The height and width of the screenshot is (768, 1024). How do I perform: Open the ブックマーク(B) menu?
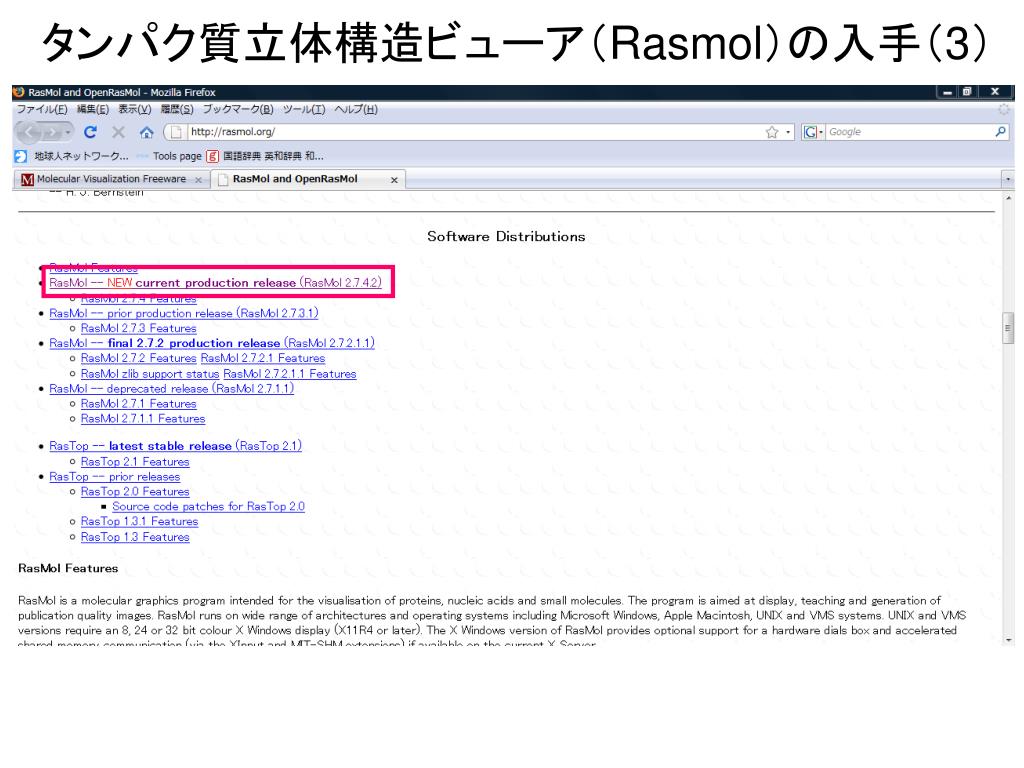pos(238,109)
